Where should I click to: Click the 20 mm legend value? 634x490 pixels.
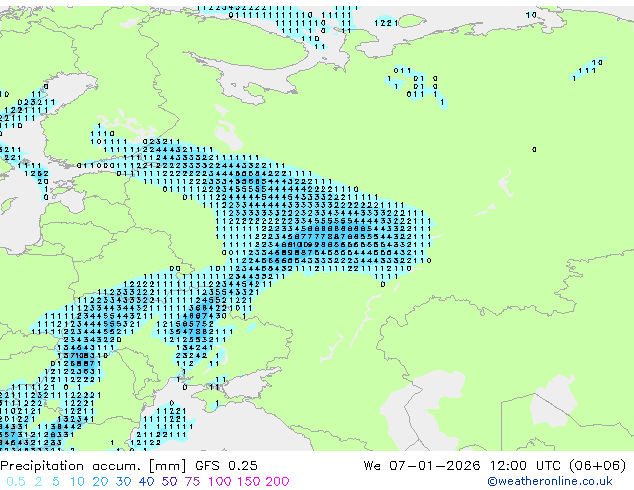100,482
